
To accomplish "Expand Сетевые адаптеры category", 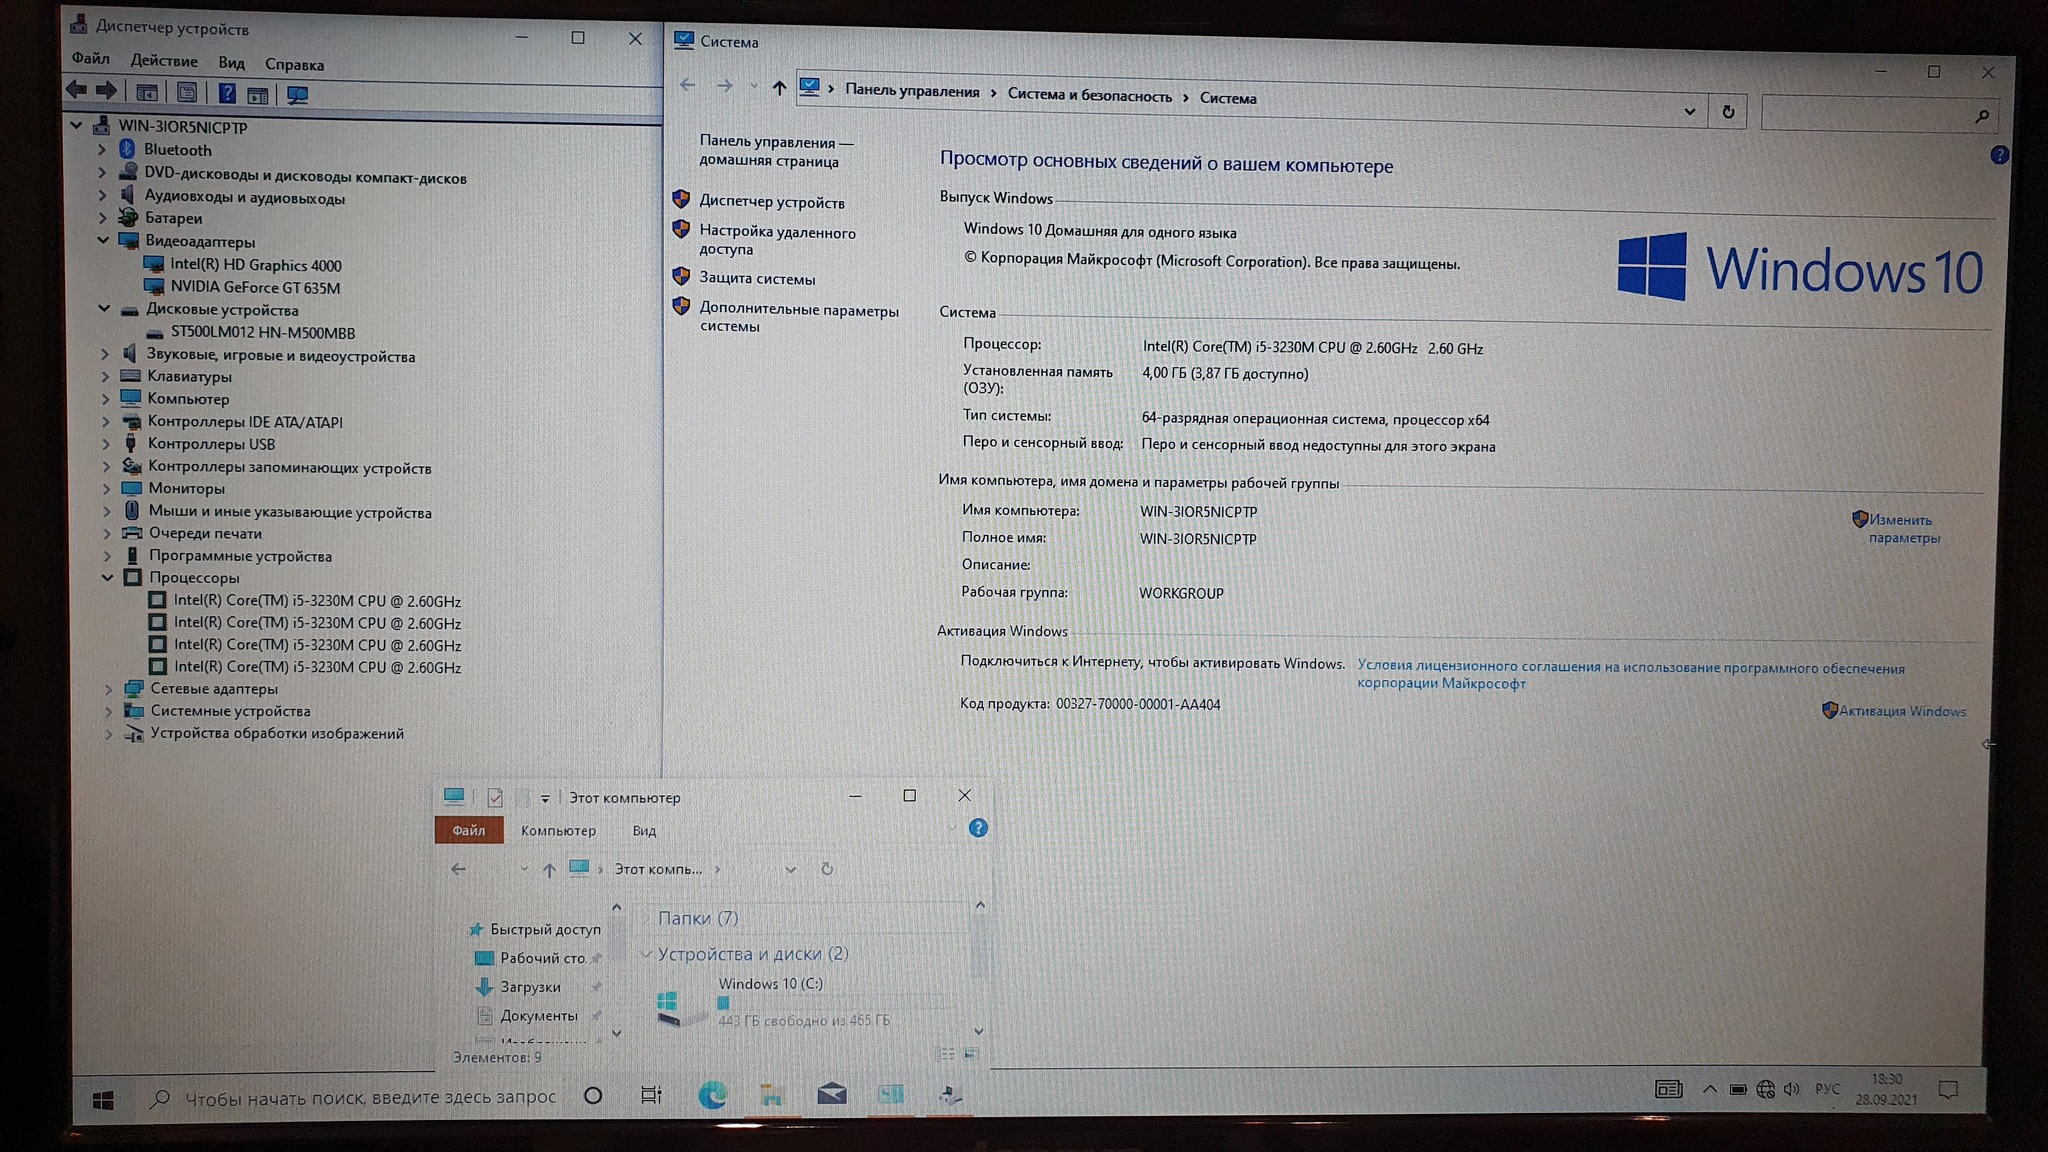I will 108,688.
